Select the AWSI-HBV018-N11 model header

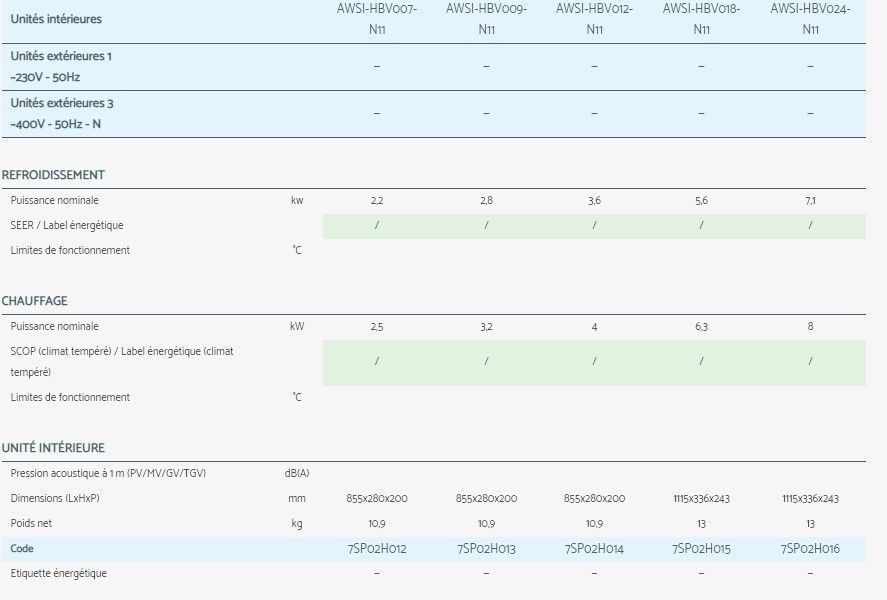[701, 19]
